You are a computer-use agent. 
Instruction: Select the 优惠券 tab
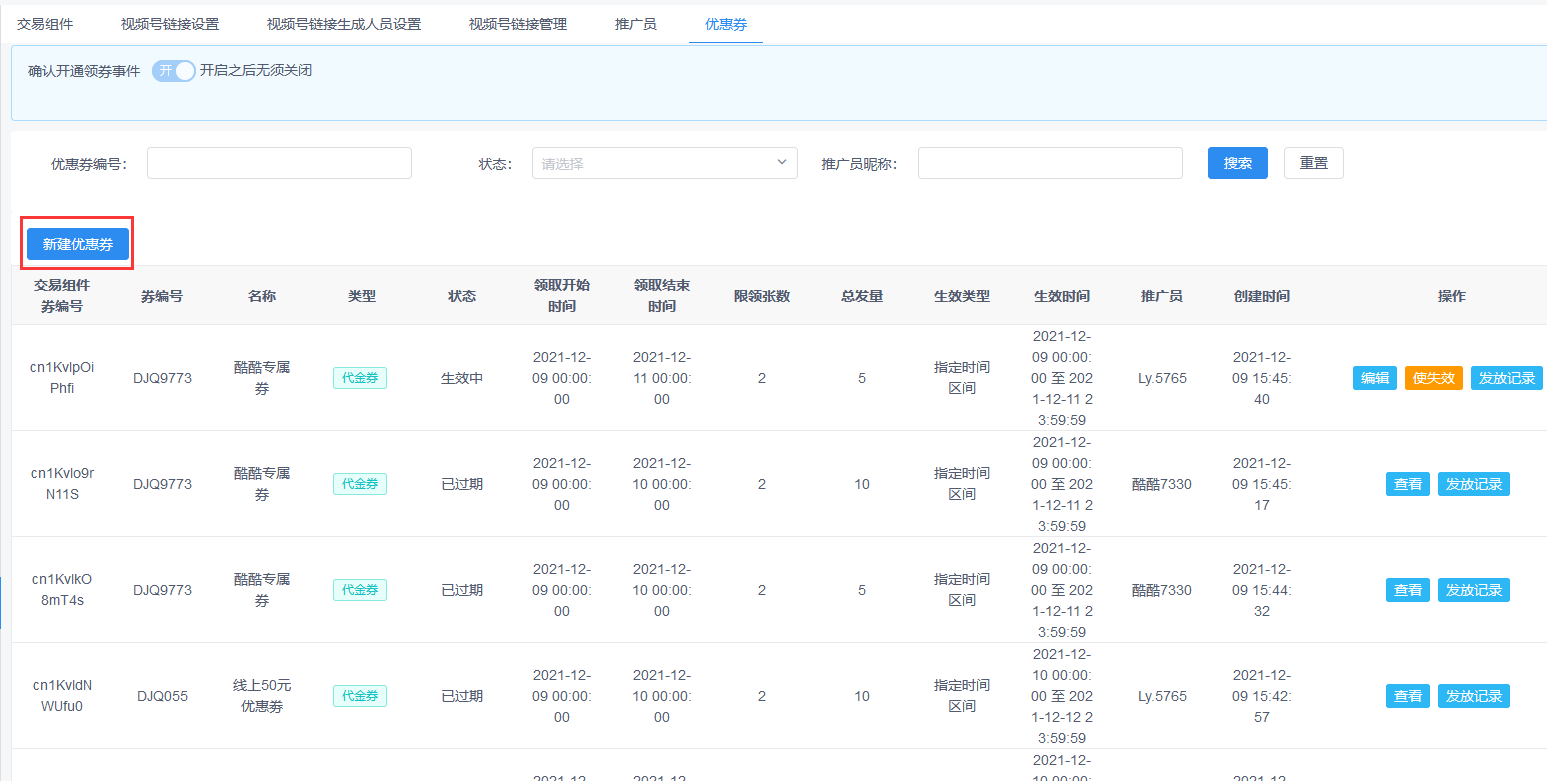(726, 24)
